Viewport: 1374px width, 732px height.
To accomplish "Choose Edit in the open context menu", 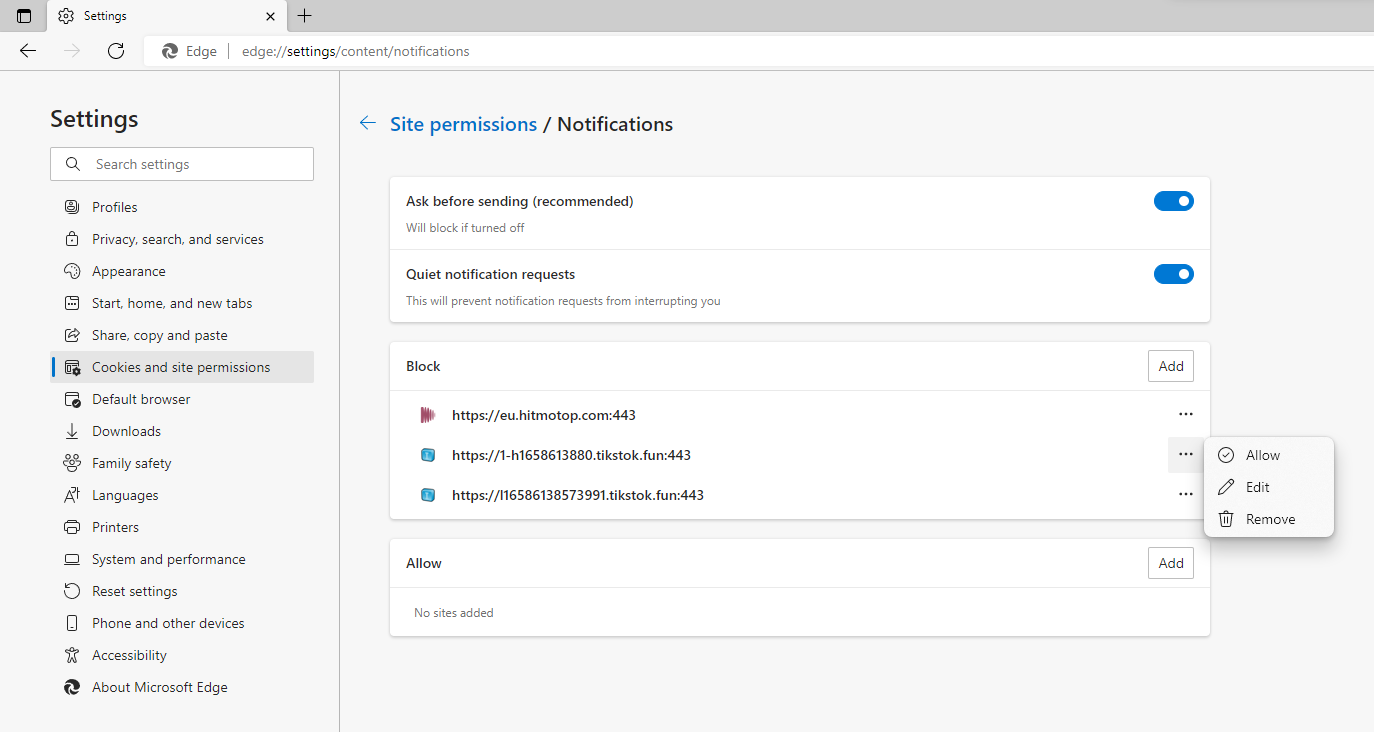I will pyautogui.click(x=1255, y=486).
